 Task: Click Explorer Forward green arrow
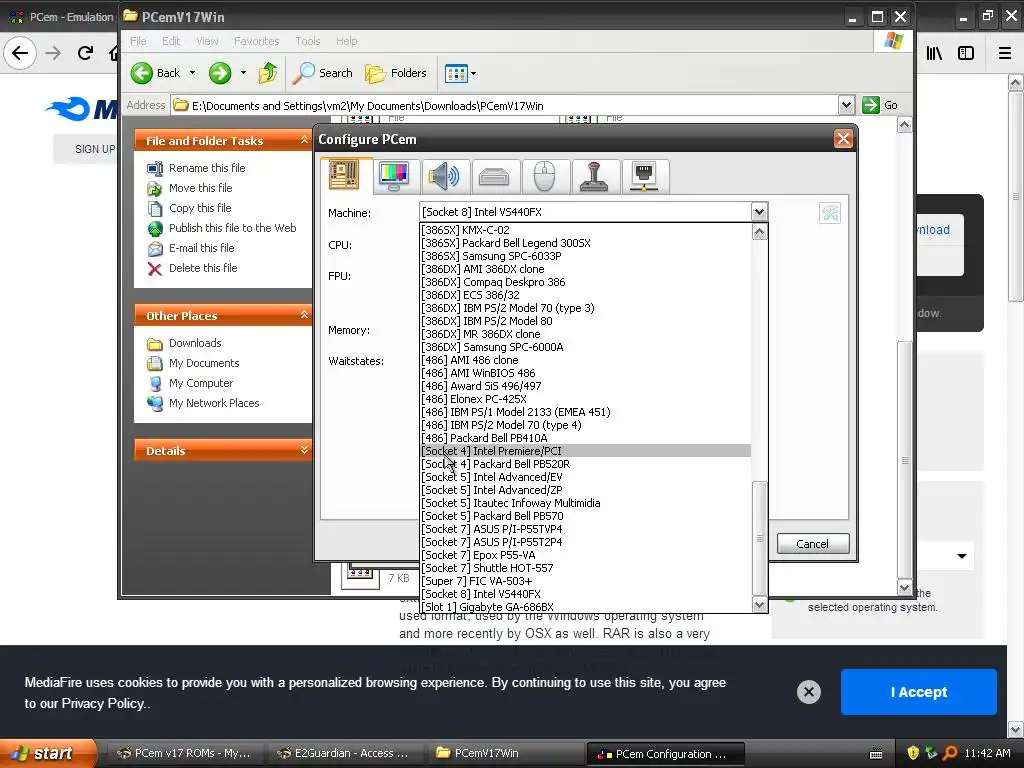pos(220,73)
